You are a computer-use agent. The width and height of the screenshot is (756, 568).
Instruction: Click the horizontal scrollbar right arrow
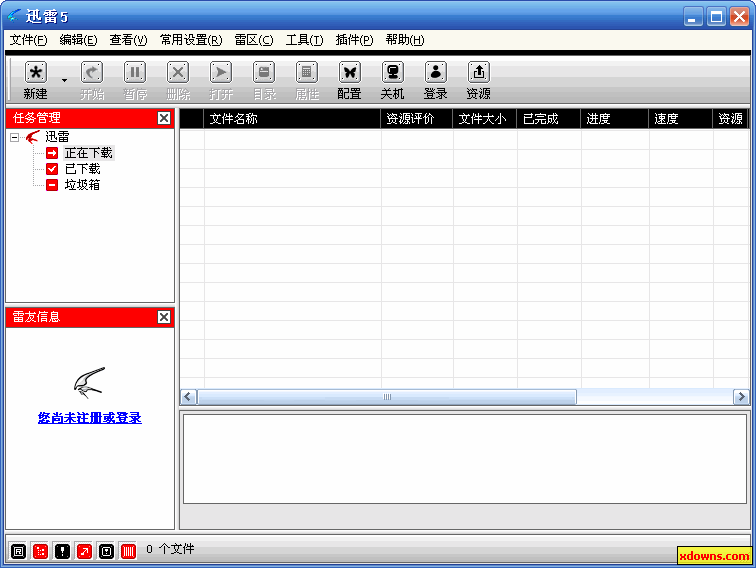click(741, 397)
